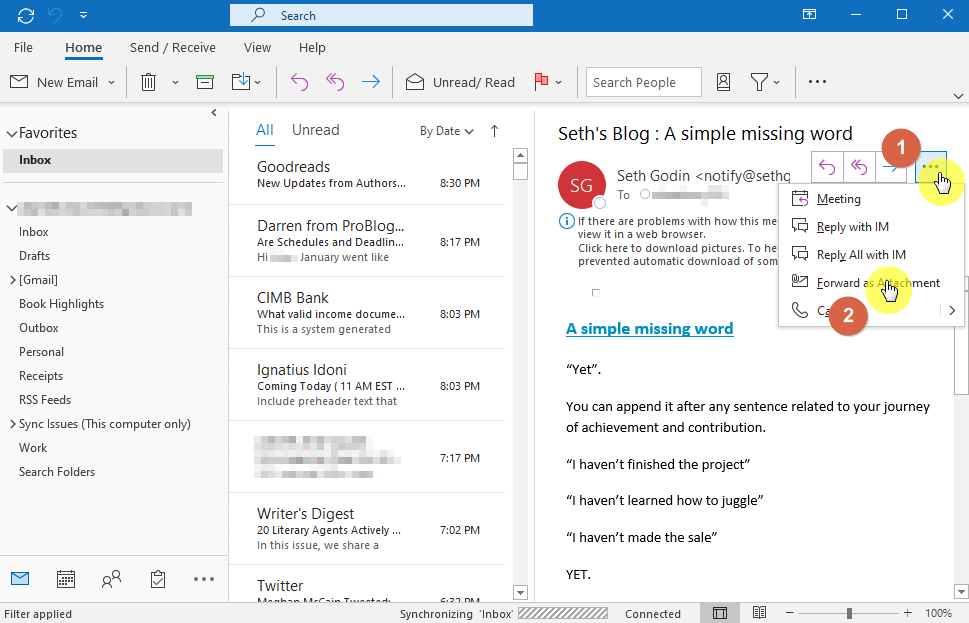Viewport: 969px width, 623px height.
Task: Expand the New Email dropdown arrow
Action: coord(111,82)
